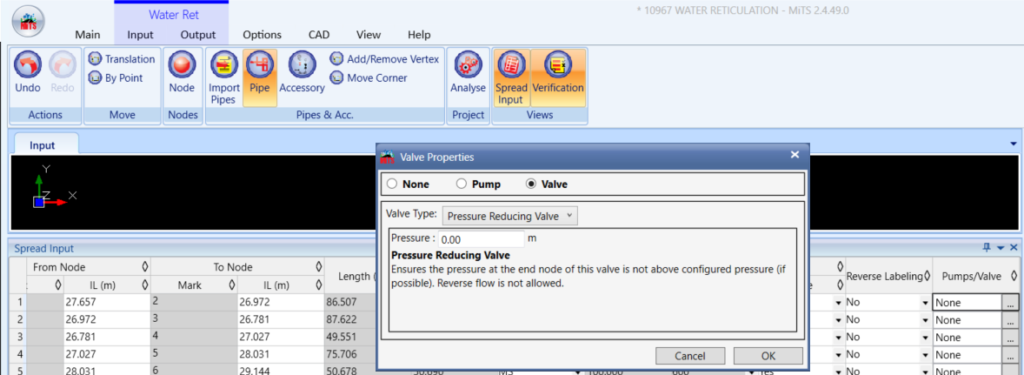Open the Input document tab list dropdown
This screenshot has width=1024, height=375.
coord(1013,144)
